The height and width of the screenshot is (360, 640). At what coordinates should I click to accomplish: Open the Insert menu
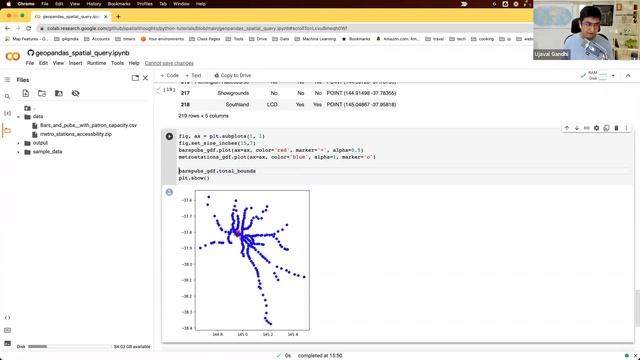click(76, 63)
